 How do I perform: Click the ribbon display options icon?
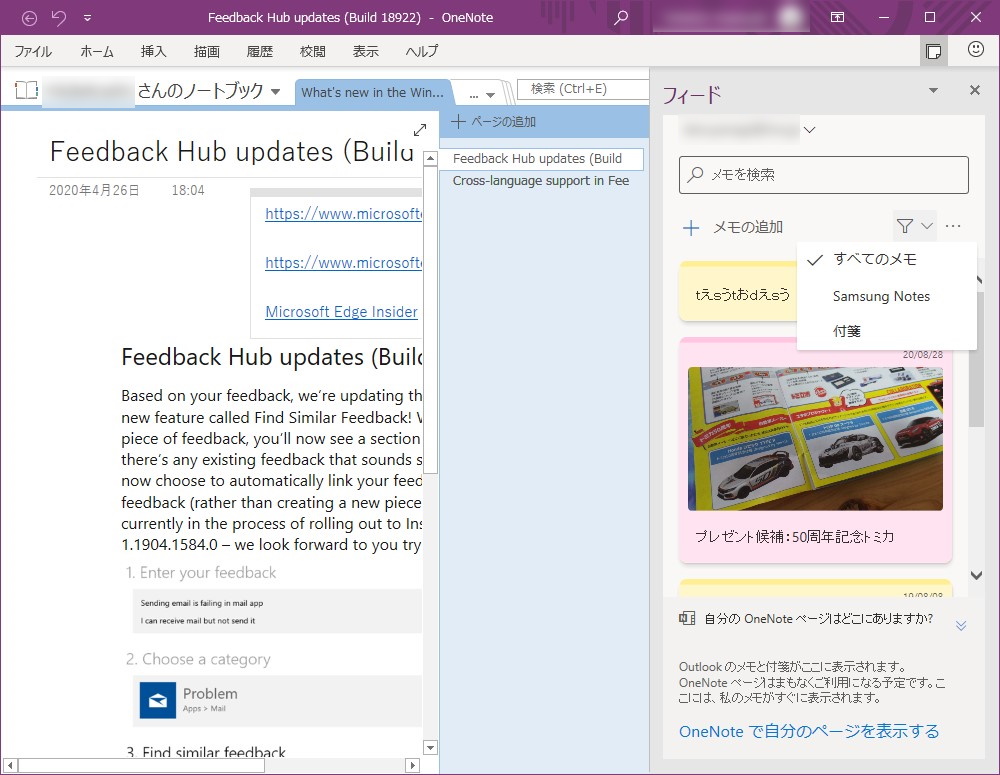click(837, 17)
